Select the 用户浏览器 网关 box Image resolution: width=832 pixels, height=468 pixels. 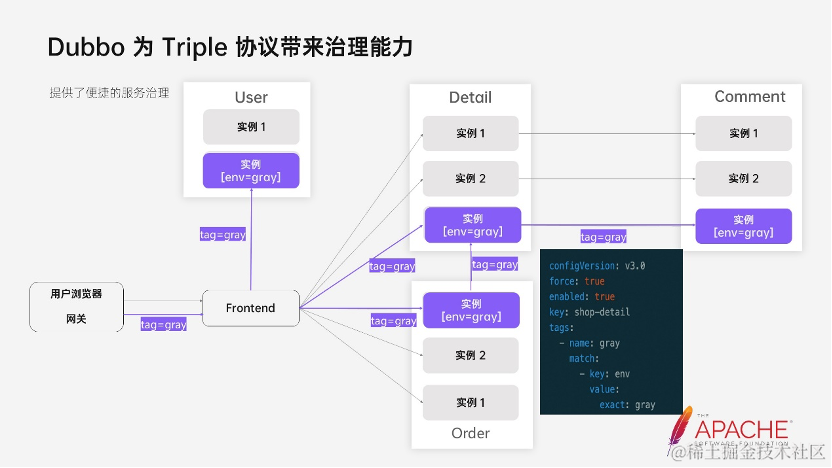click(x=76, y=307)
